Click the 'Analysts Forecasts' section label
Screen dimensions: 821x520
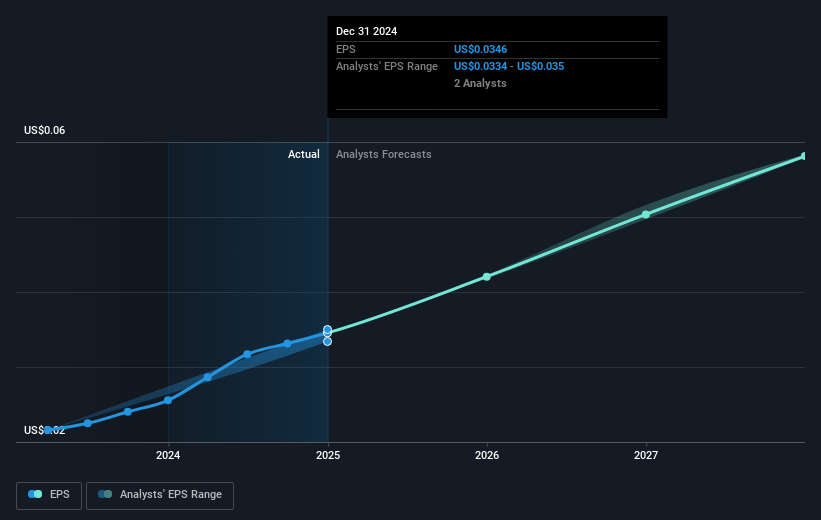(384, 154)
